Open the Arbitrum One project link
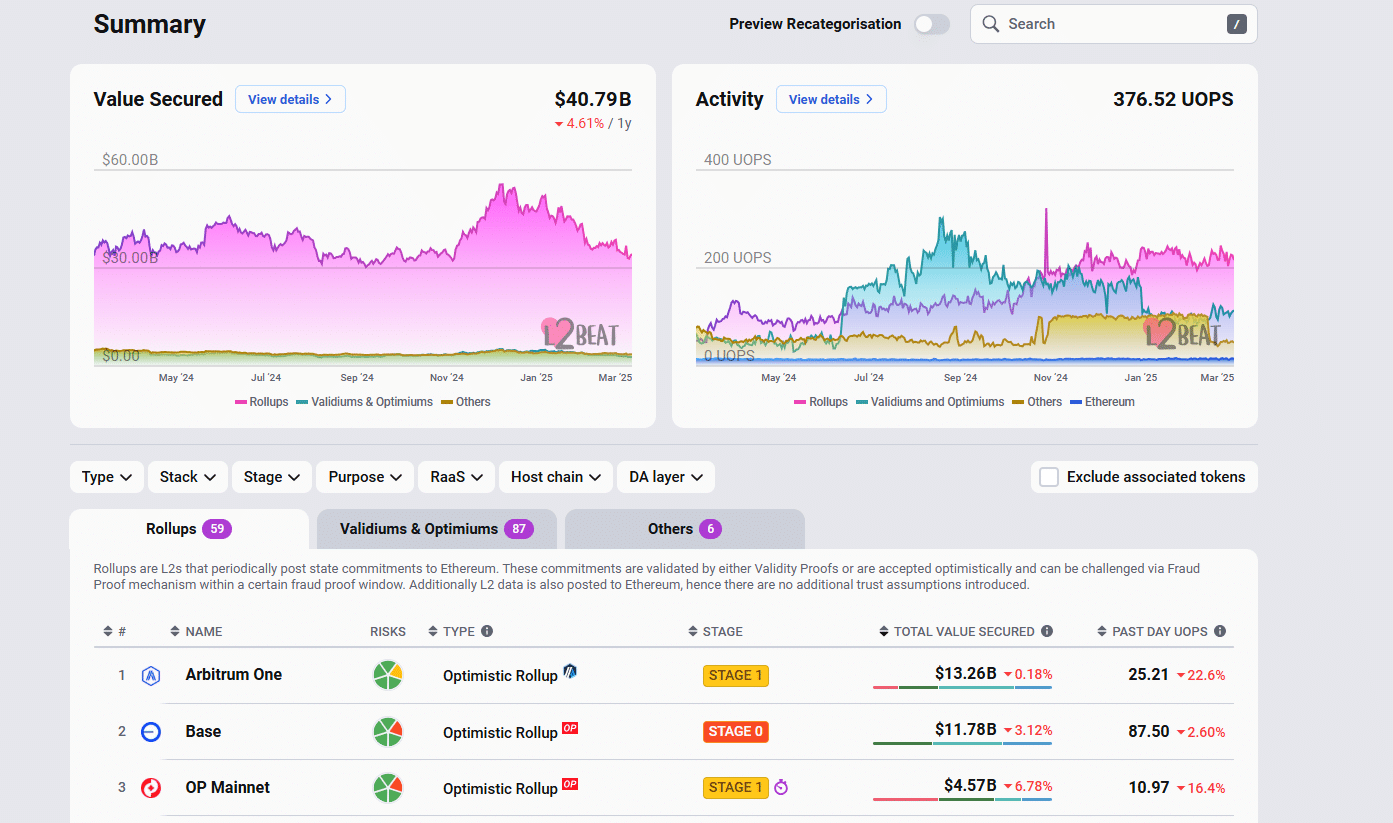 (234, 675)
